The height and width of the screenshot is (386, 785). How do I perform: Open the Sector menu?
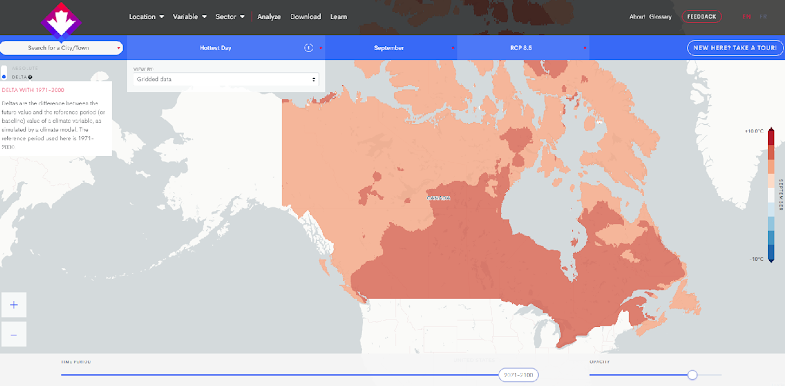230,17
